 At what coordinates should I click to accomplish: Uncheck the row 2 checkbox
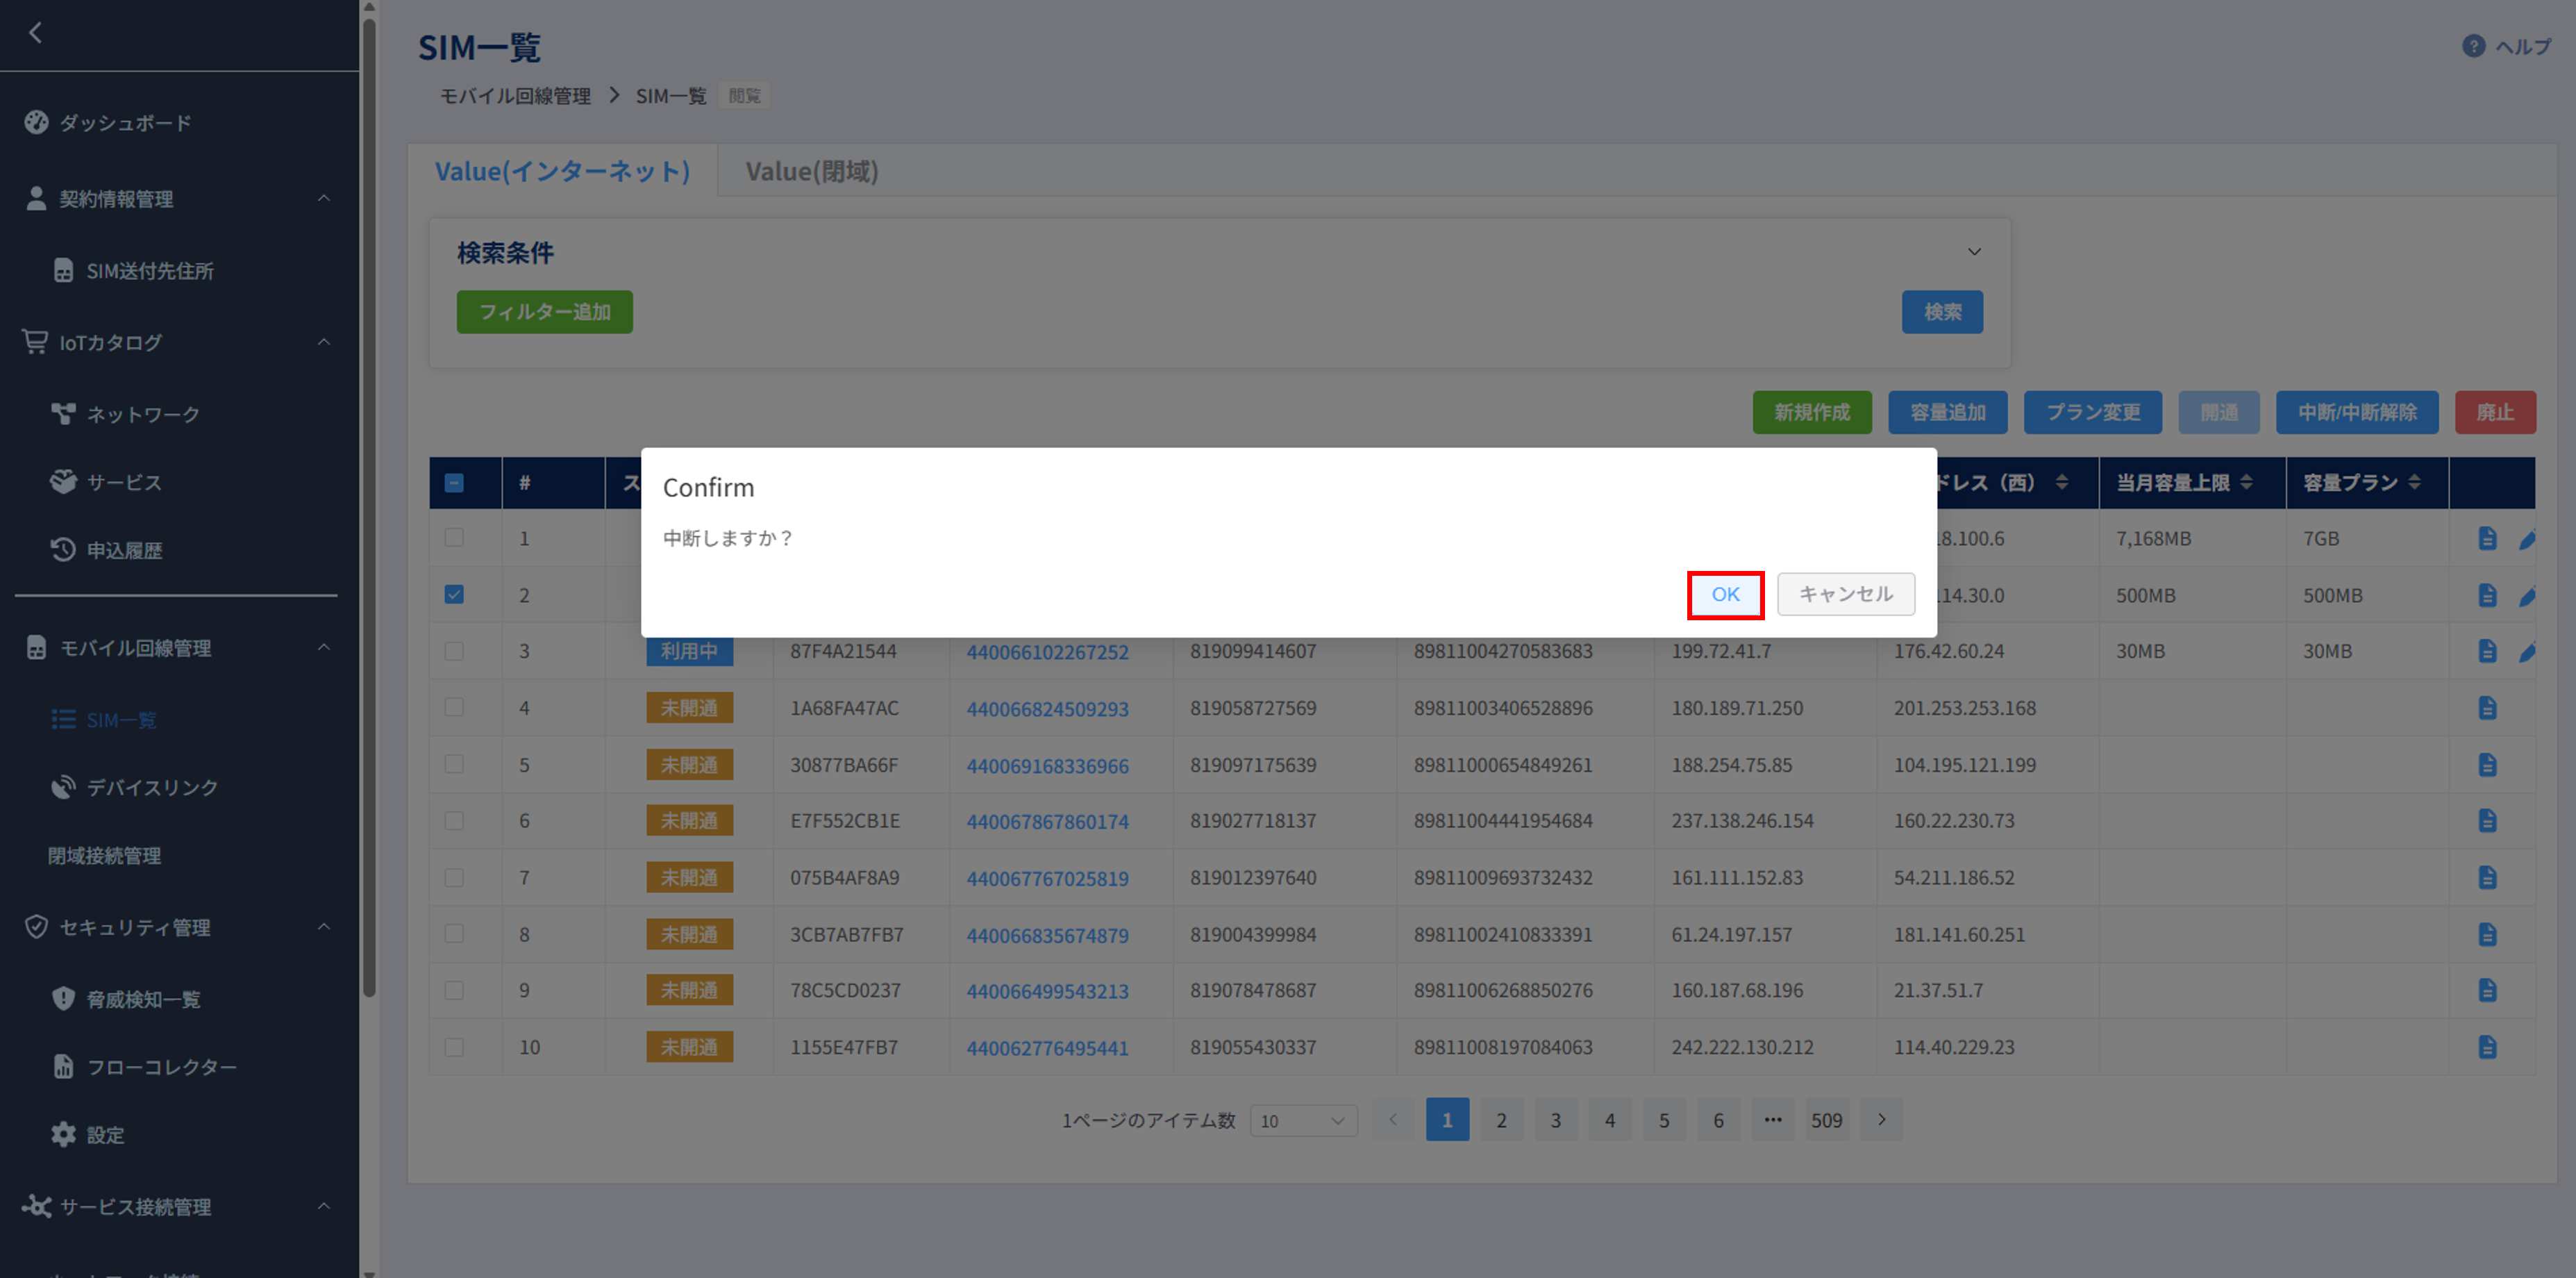(454, 594)
